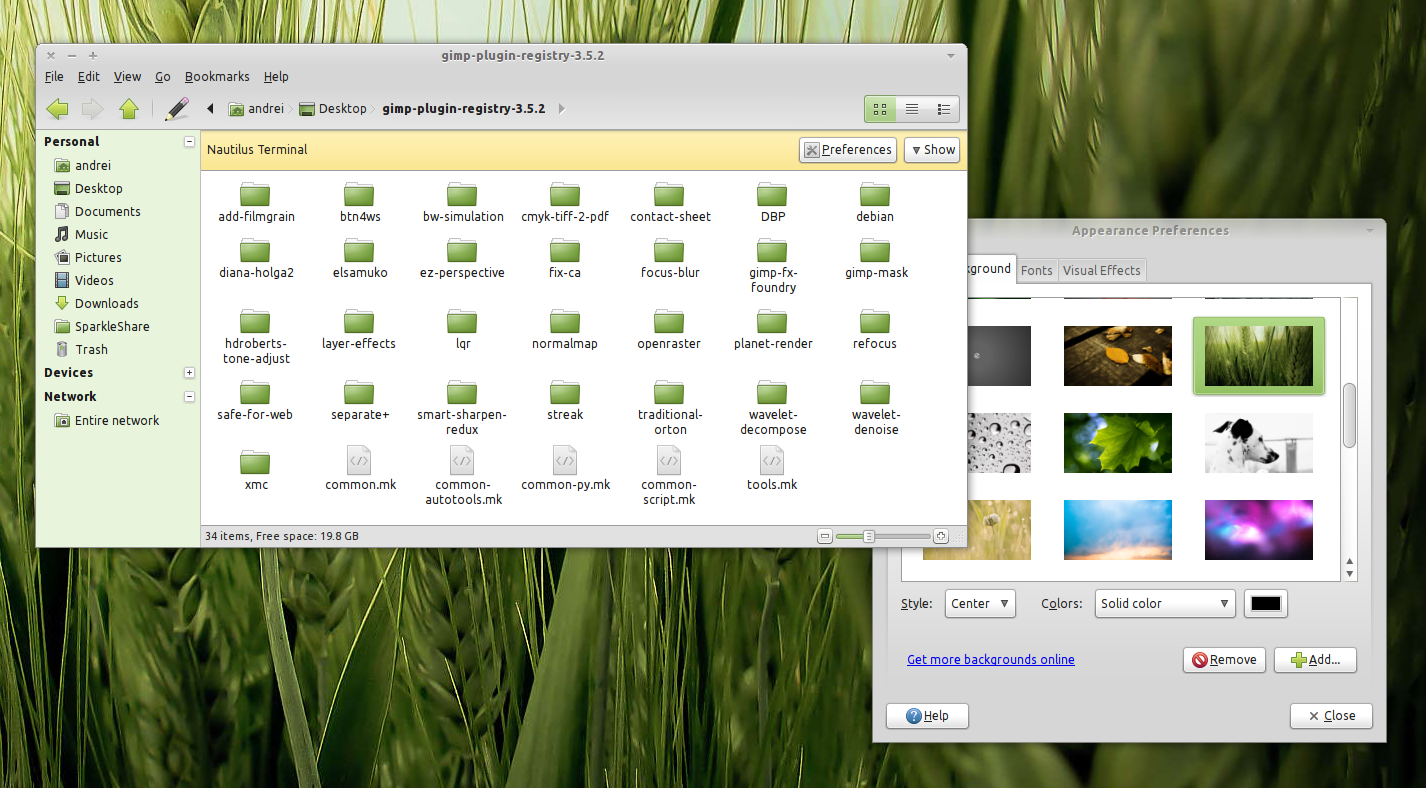Select the cmyk-tiff-2-pdf folder
Screen dimensions: 1426x788
[x=565, y=203]
